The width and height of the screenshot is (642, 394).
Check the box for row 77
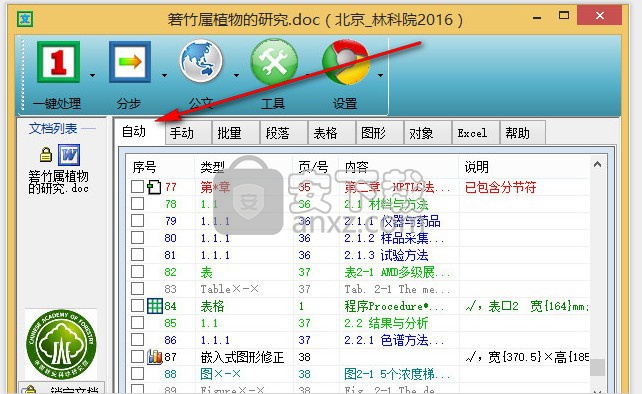pos(138,187)
